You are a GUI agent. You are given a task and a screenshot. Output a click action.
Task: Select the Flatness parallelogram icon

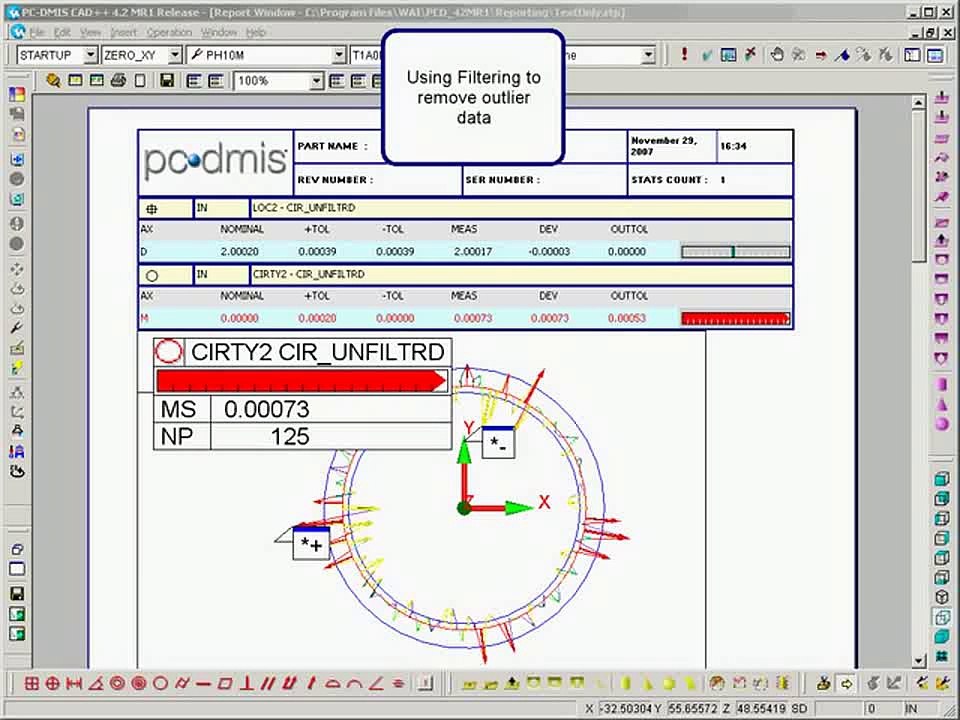click(x=225, y=684)
